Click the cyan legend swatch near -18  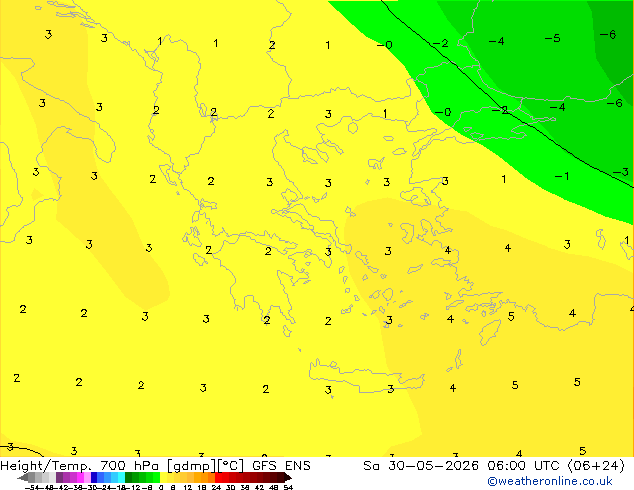[121, 477]
